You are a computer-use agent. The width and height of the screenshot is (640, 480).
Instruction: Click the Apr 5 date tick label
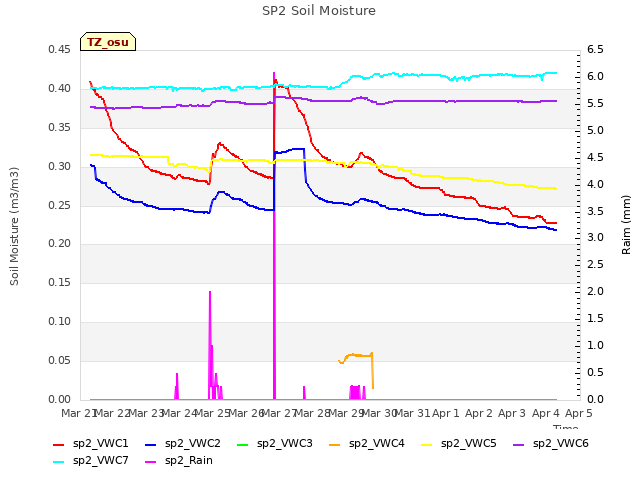(x=579, y=413)
